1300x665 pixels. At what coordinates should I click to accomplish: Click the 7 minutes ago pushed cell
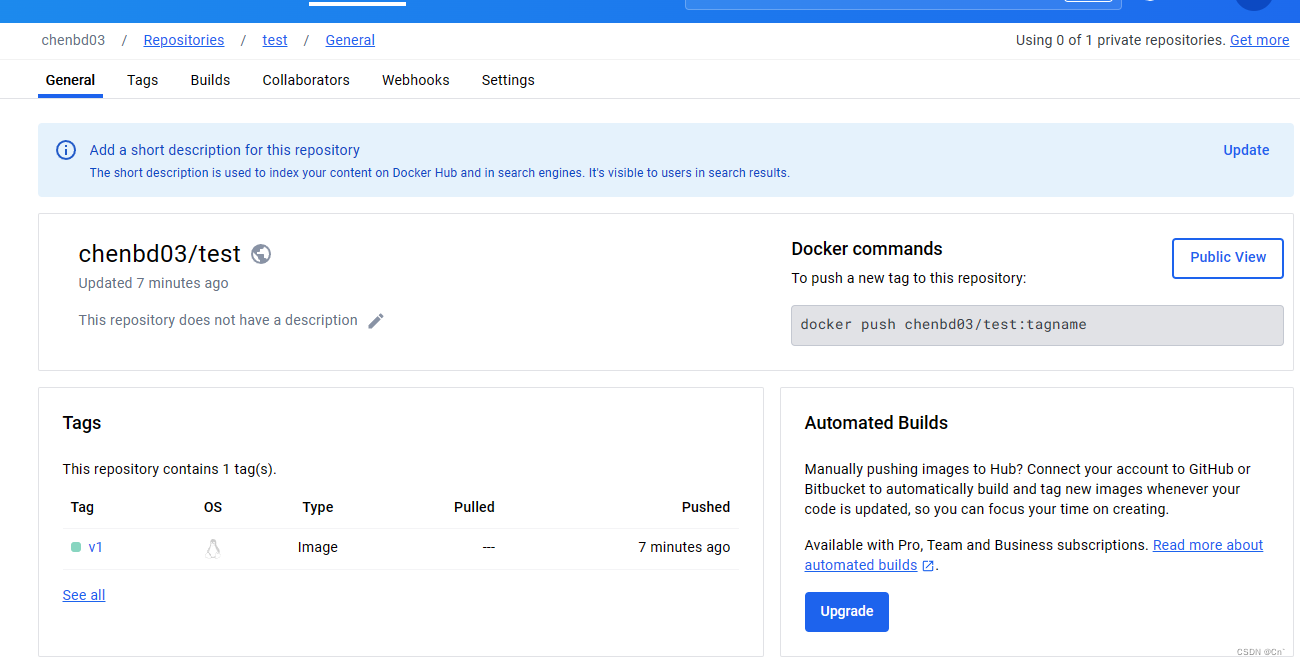pos(684,547)
